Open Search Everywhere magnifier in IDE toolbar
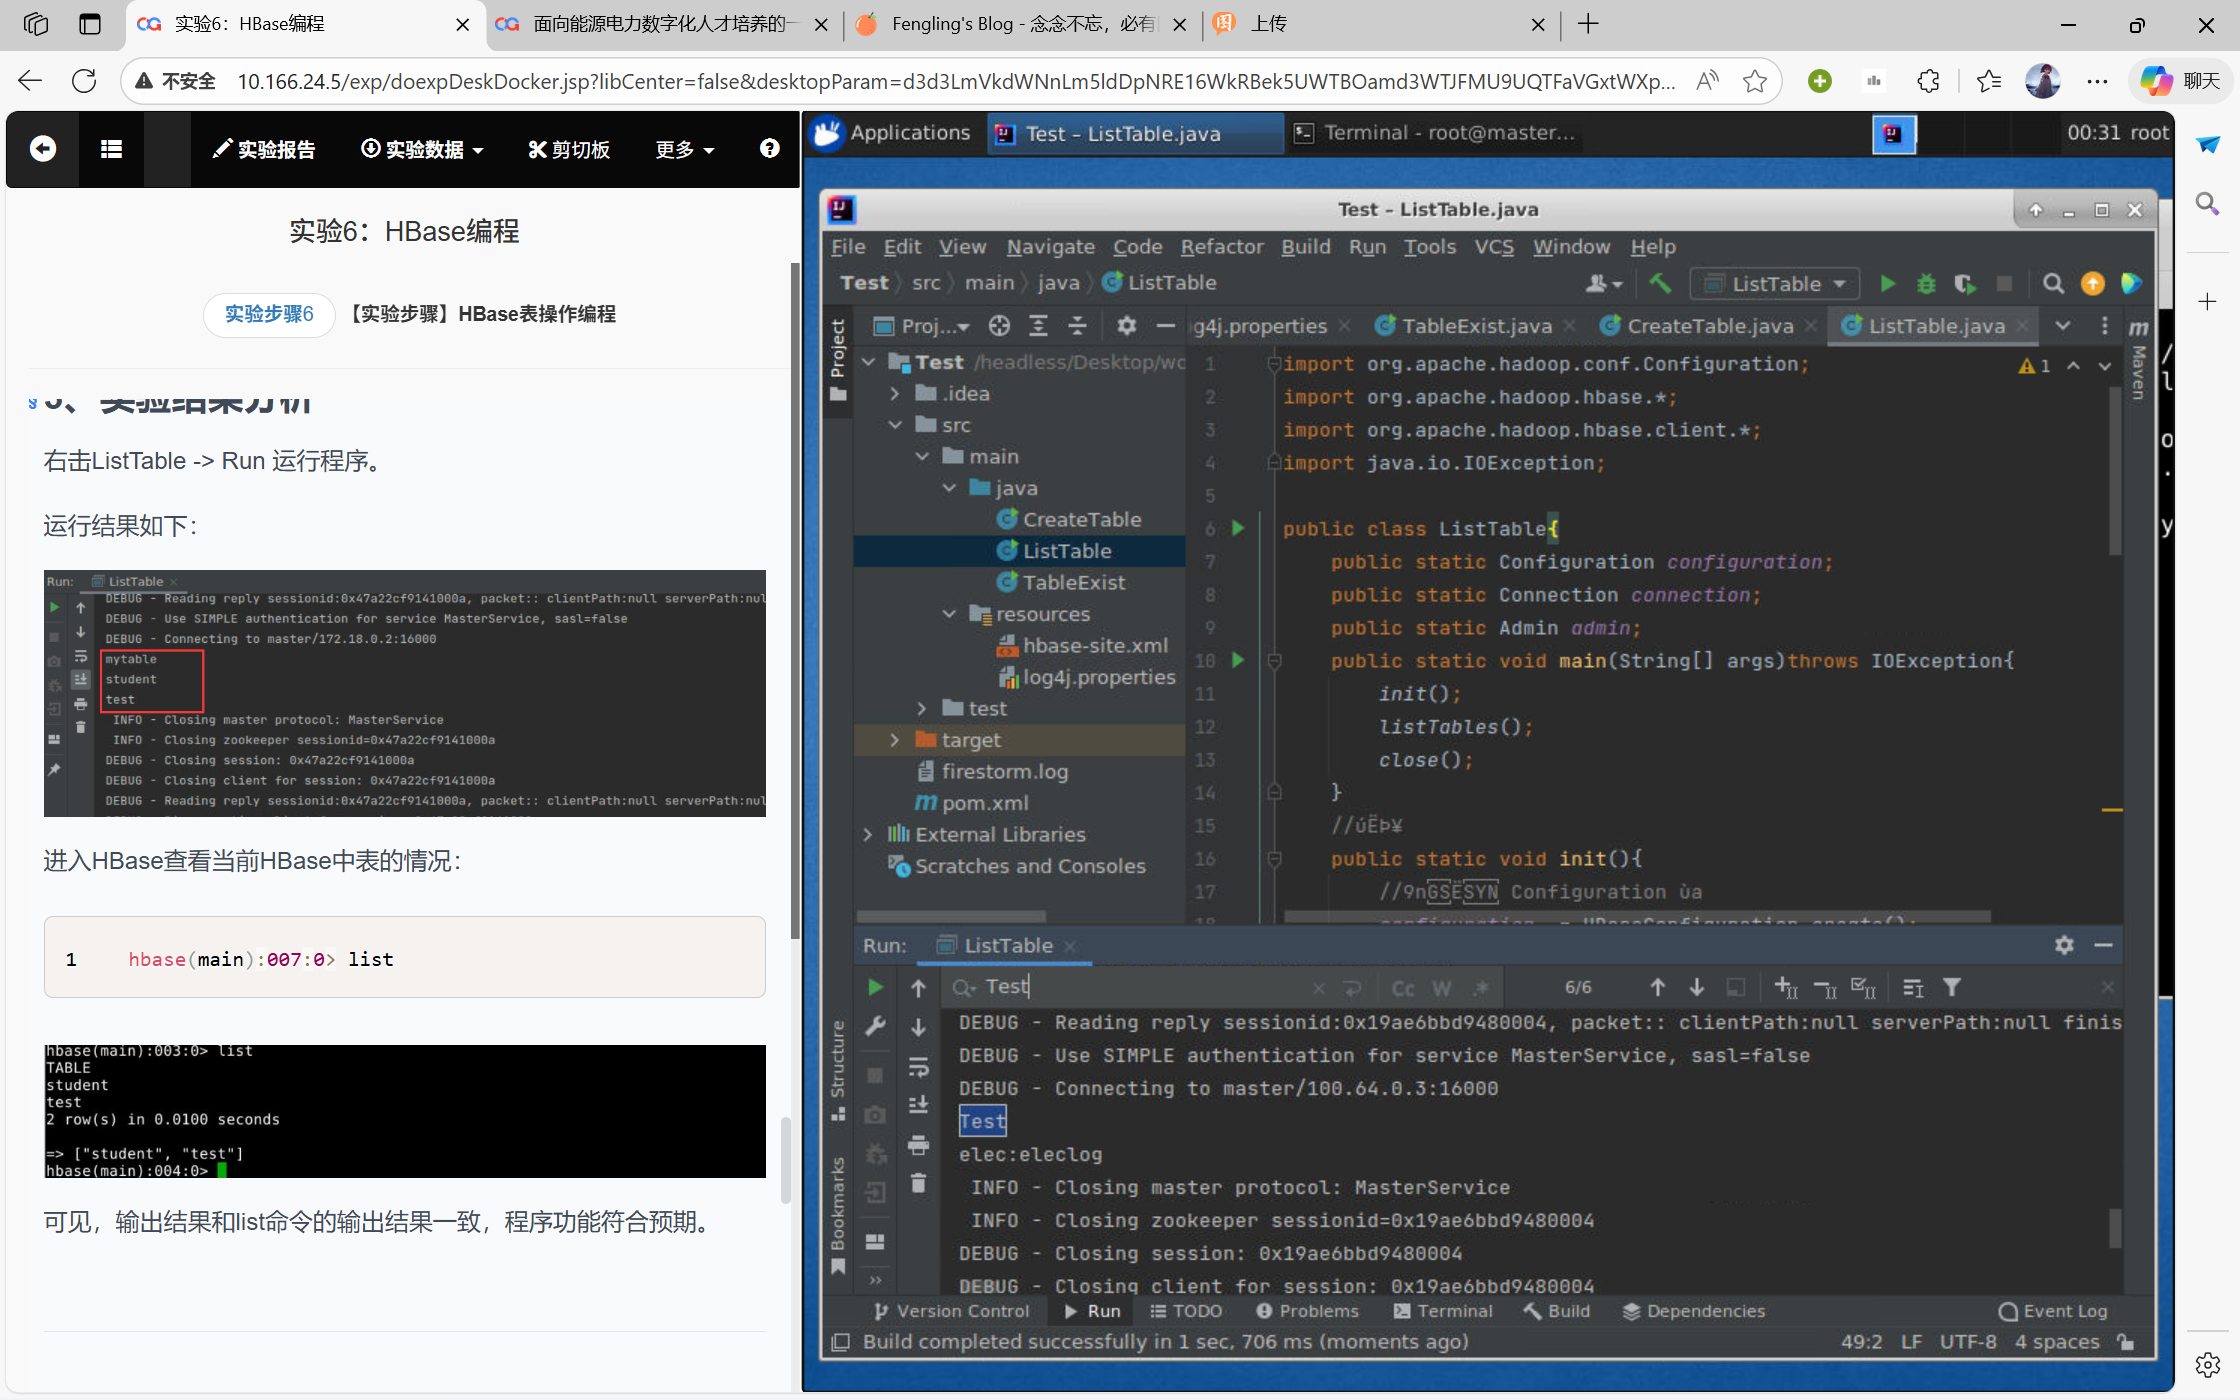Screen dimensions: 2240x1400 (x=2053, y=284)
